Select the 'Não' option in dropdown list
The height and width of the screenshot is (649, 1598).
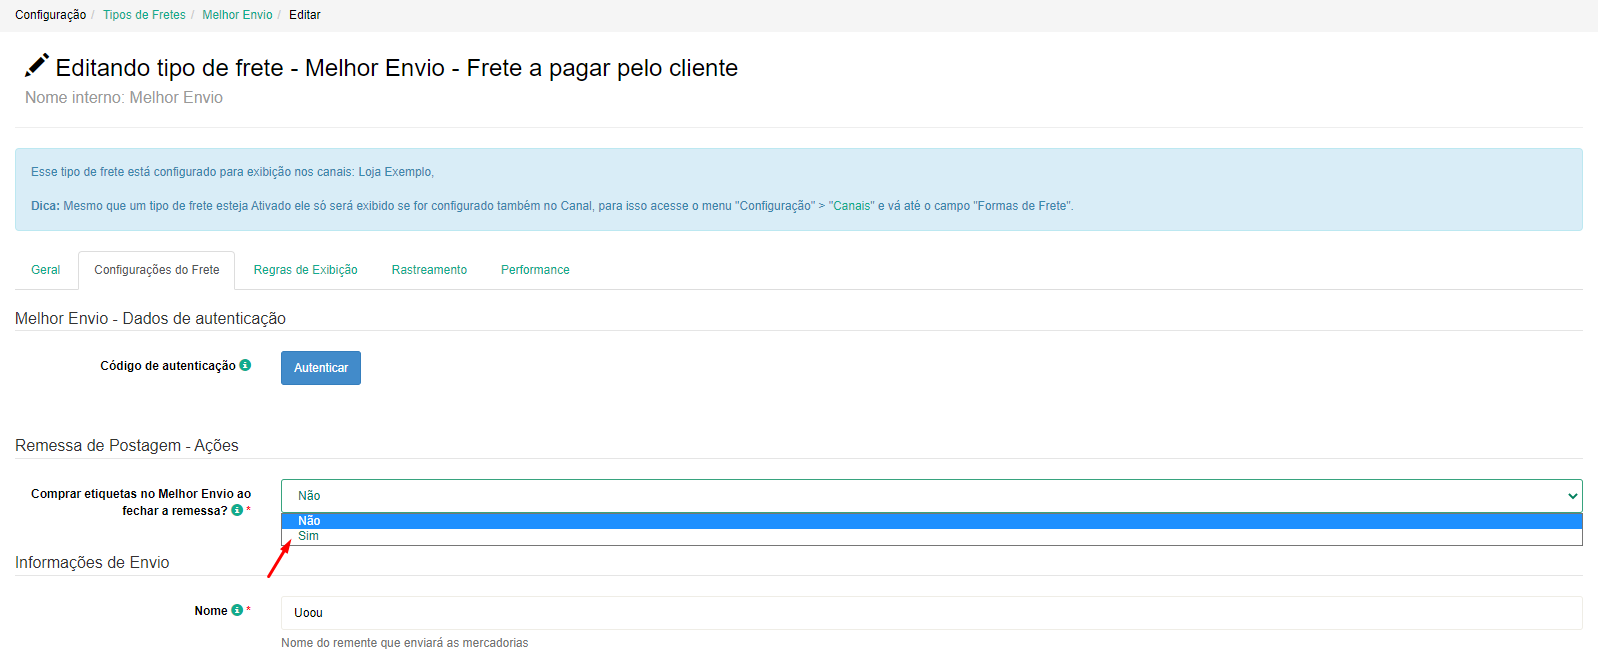point(931,521)
